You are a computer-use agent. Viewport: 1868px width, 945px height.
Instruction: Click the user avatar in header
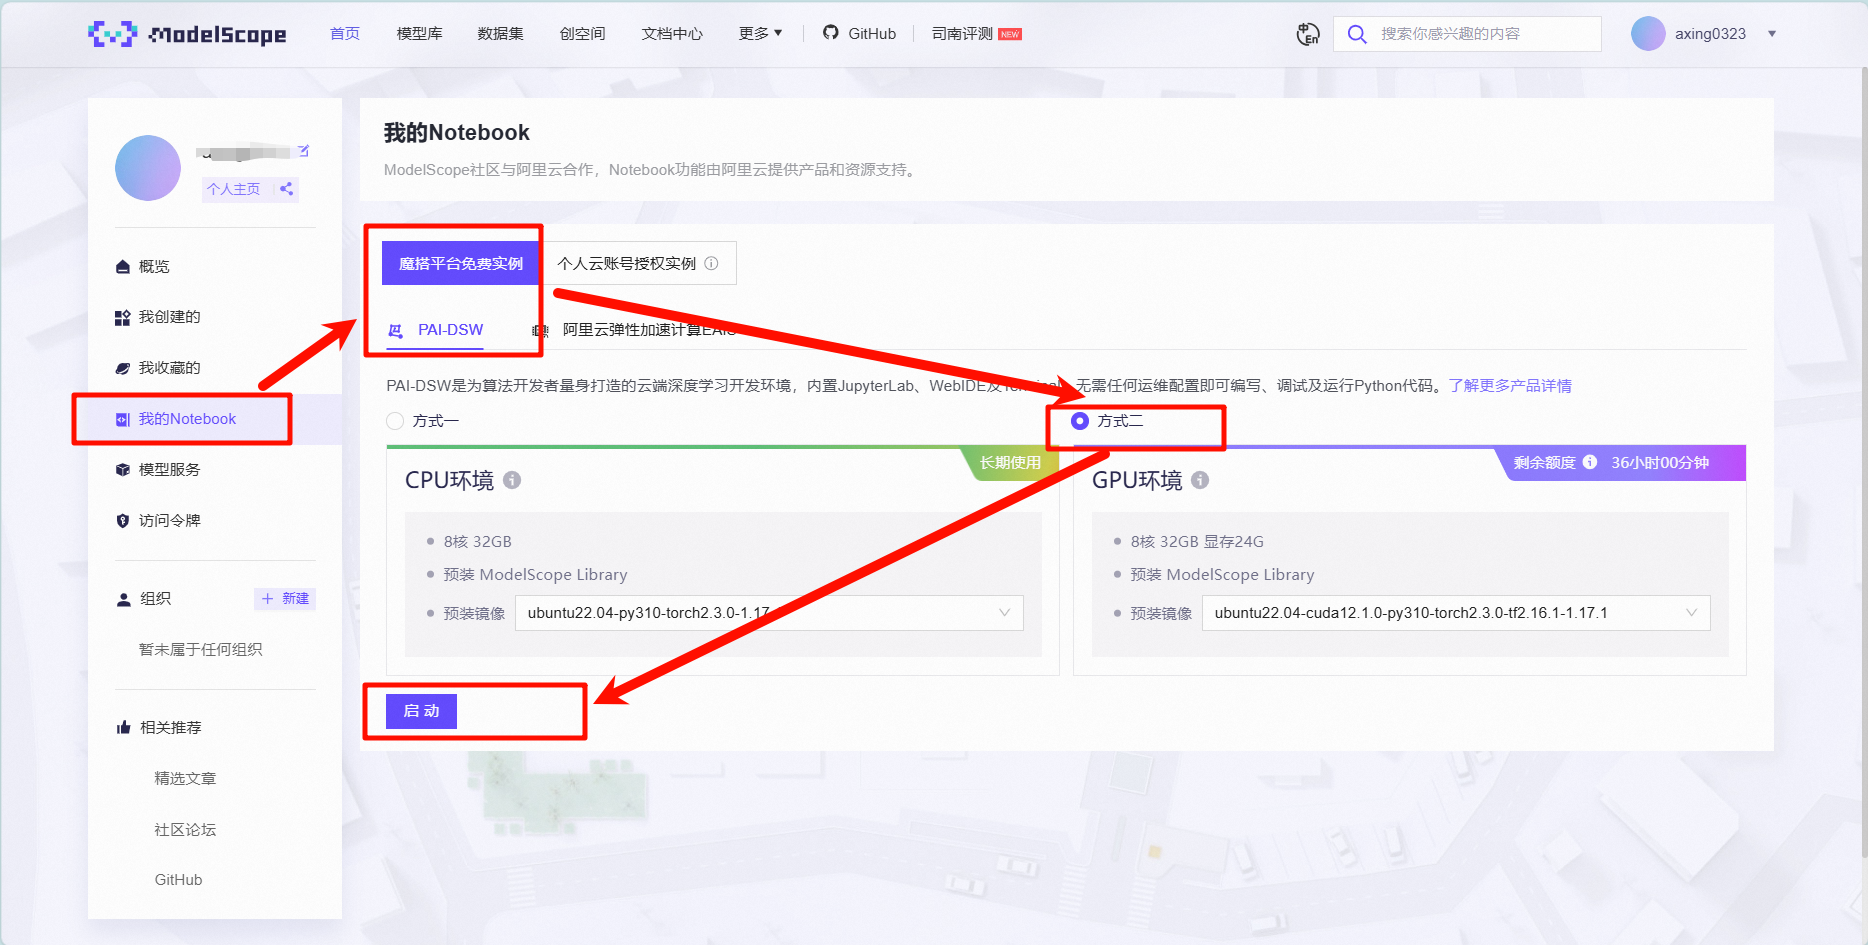click(1648, 34)
